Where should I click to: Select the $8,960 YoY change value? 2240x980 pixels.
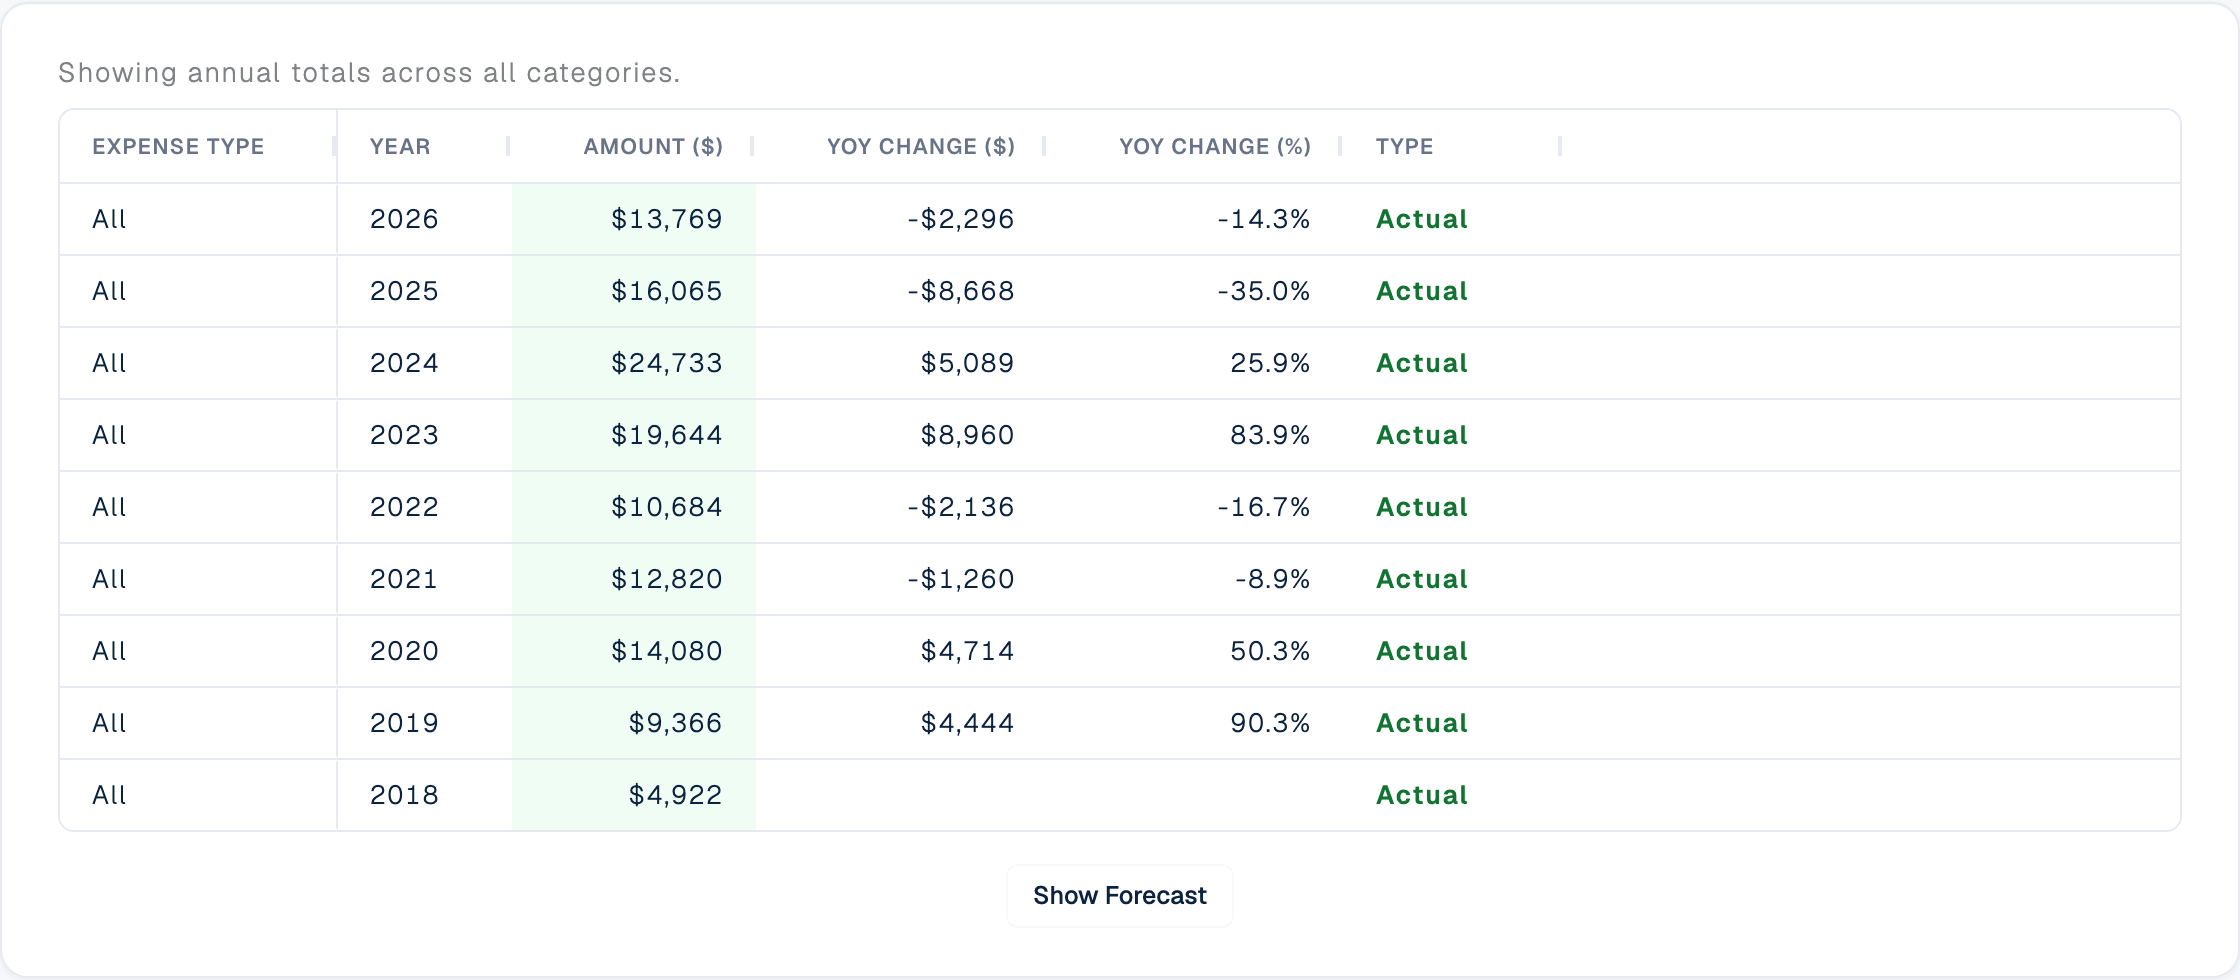pyautogui.click(x=967, y=435)
